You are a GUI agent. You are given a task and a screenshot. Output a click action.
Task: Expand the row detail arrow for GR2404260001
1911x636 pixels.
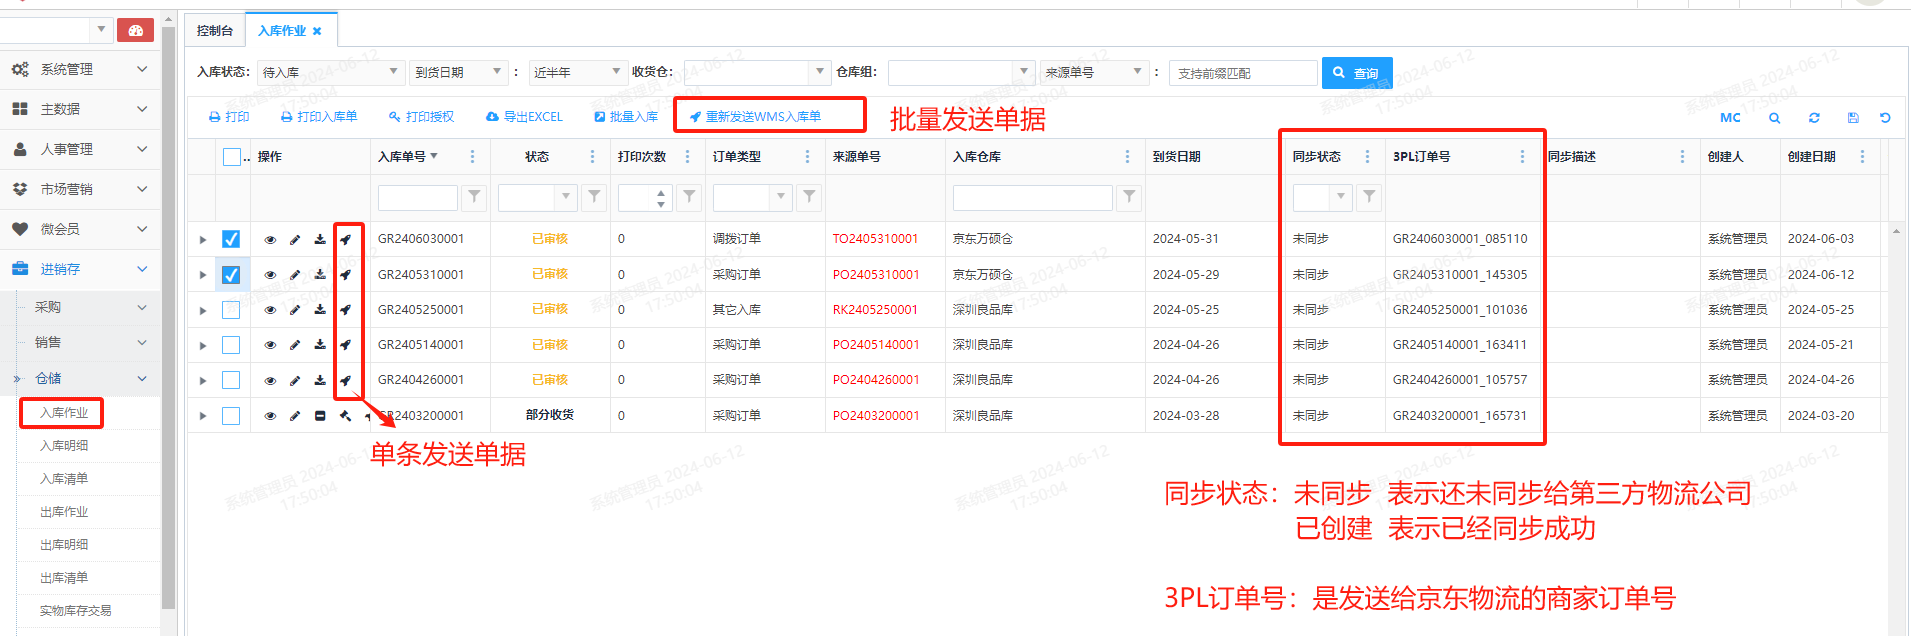(203, 381)
